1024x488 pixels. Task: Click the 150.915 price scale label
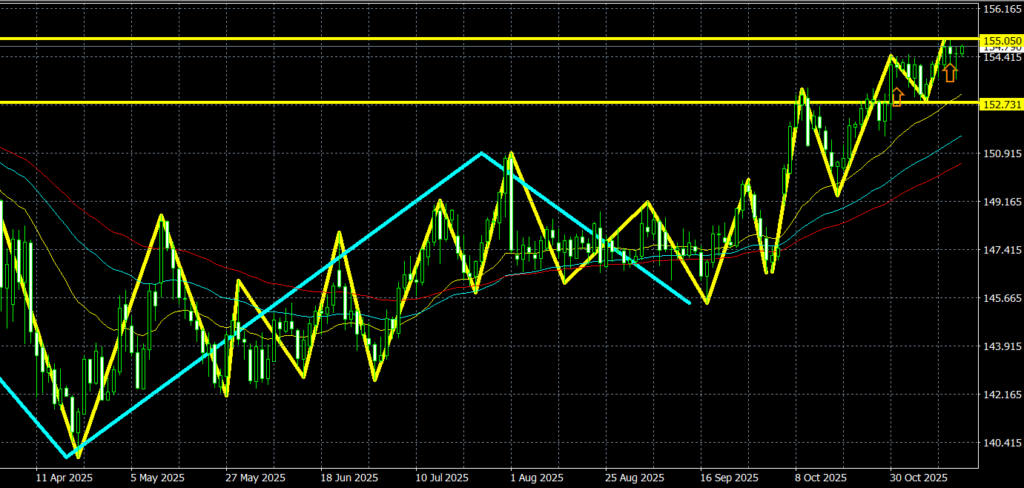[x=1001, y=154]
